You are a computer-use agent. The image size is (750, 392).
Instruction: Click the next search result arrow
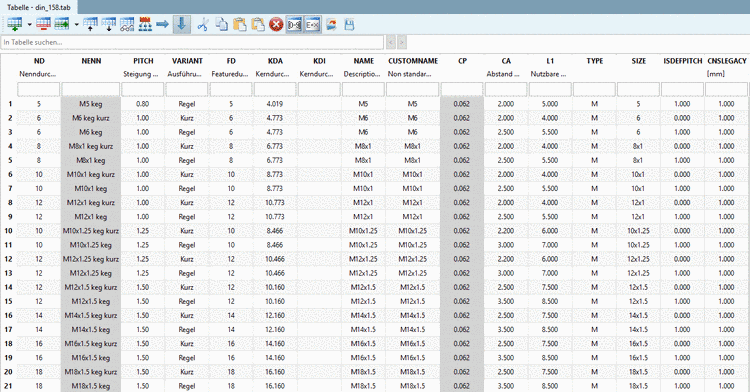pyautogui.click(x=402, y=42)
